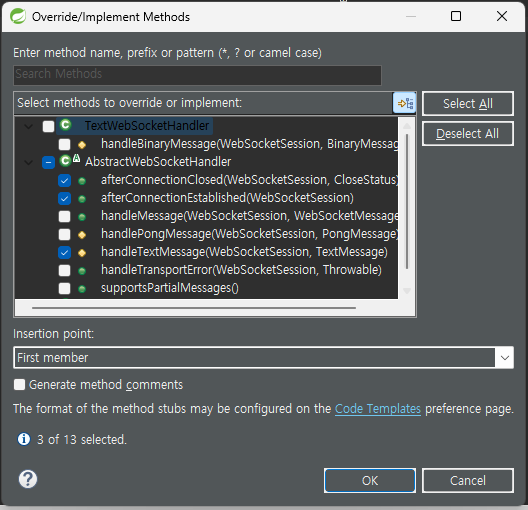Uncheck the afterConnectionEstablished checkbox
Viewport: 528px width, 510px height.
pyautogui.click(x=64, y=199)
